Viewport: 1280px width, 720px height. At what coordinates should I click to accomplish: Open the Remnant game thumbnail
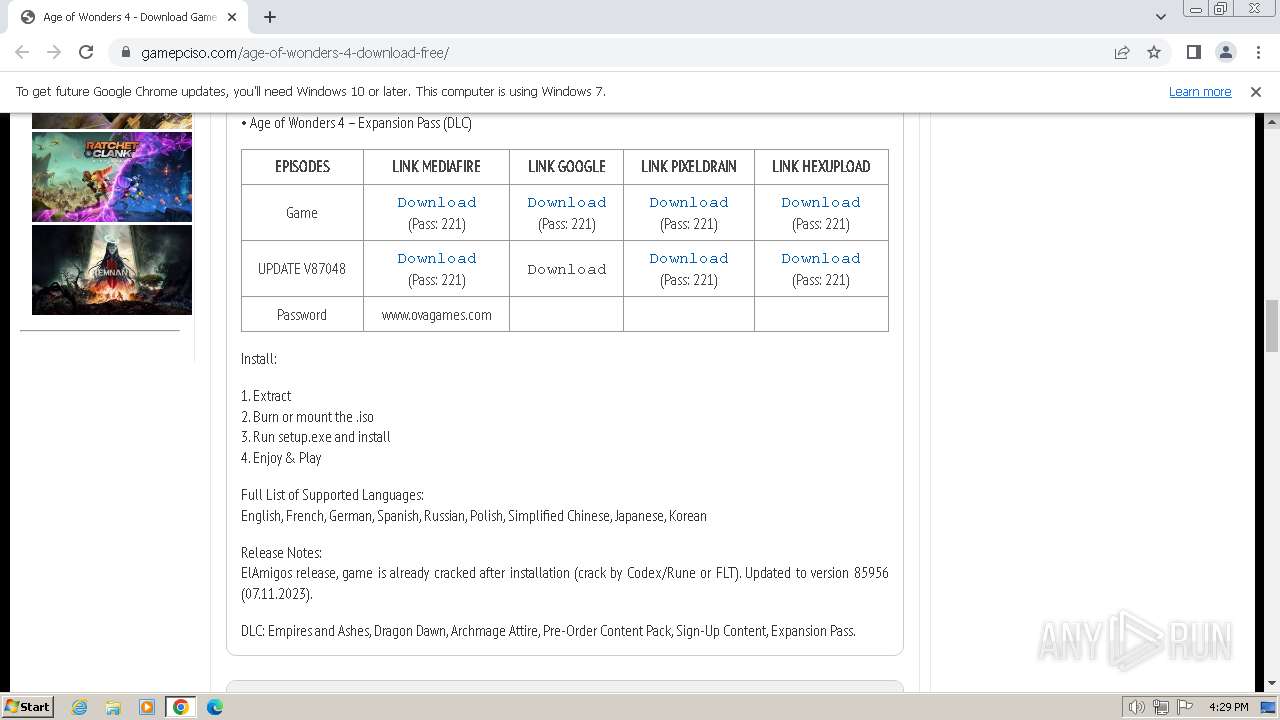(x=112, y=270)
